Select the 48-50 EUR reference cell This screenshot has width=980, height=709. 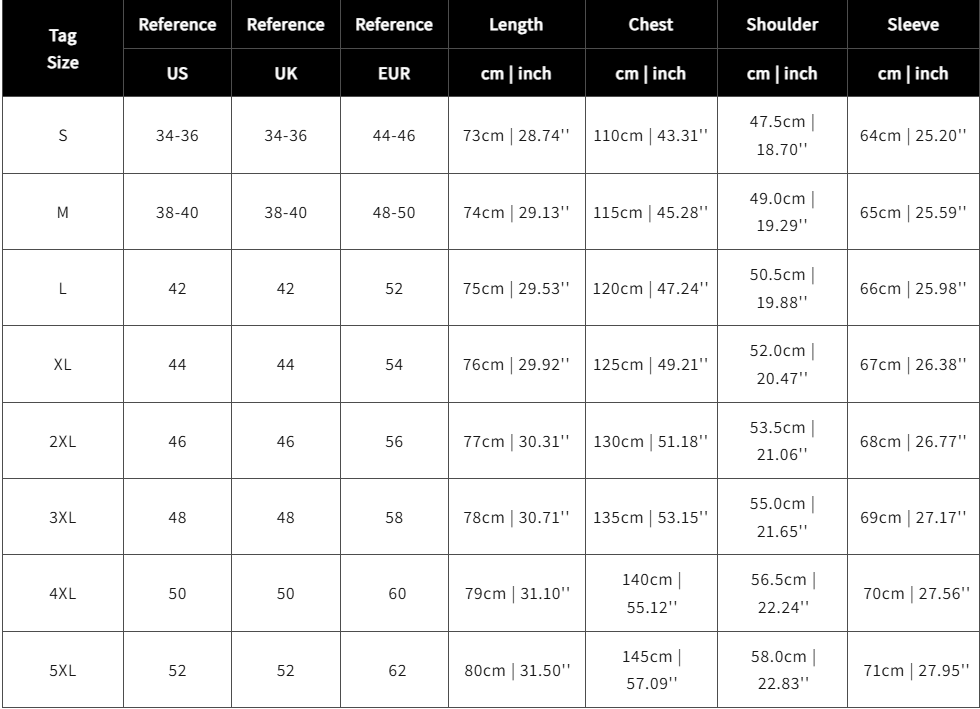click(x=394, y=212)
